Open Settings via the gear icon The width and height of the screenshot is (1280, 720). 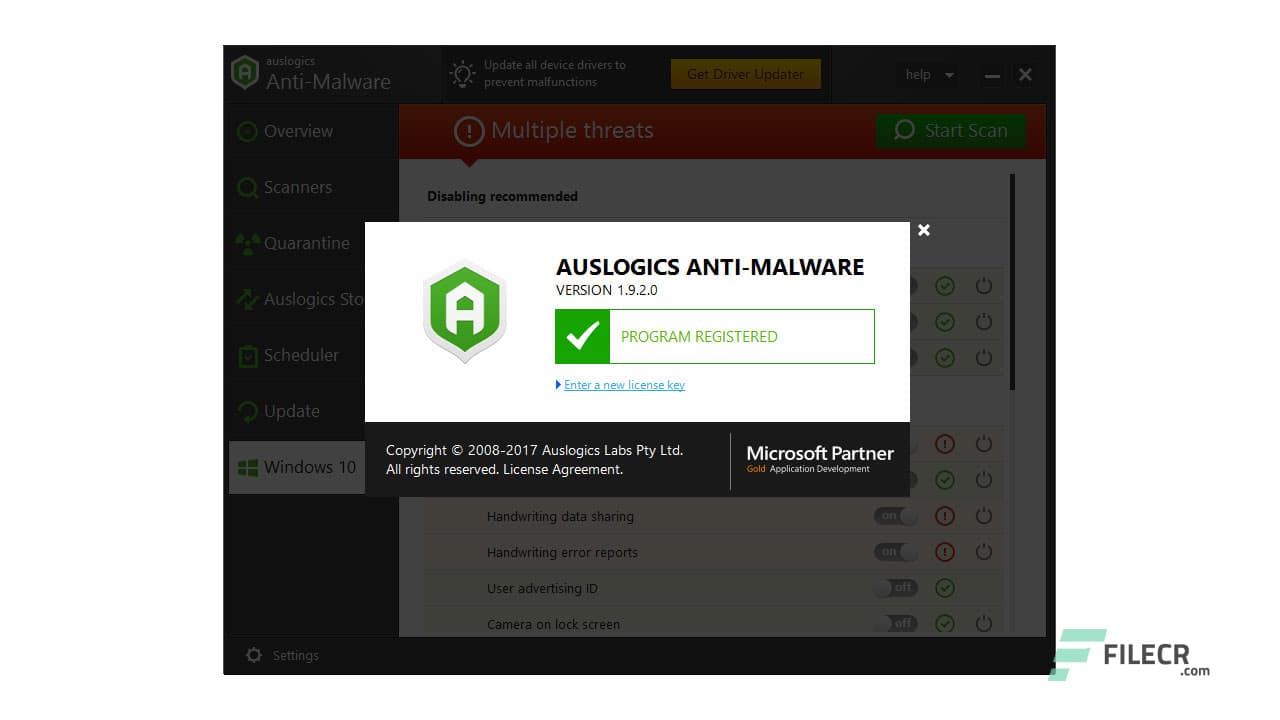tap(255, 655)
